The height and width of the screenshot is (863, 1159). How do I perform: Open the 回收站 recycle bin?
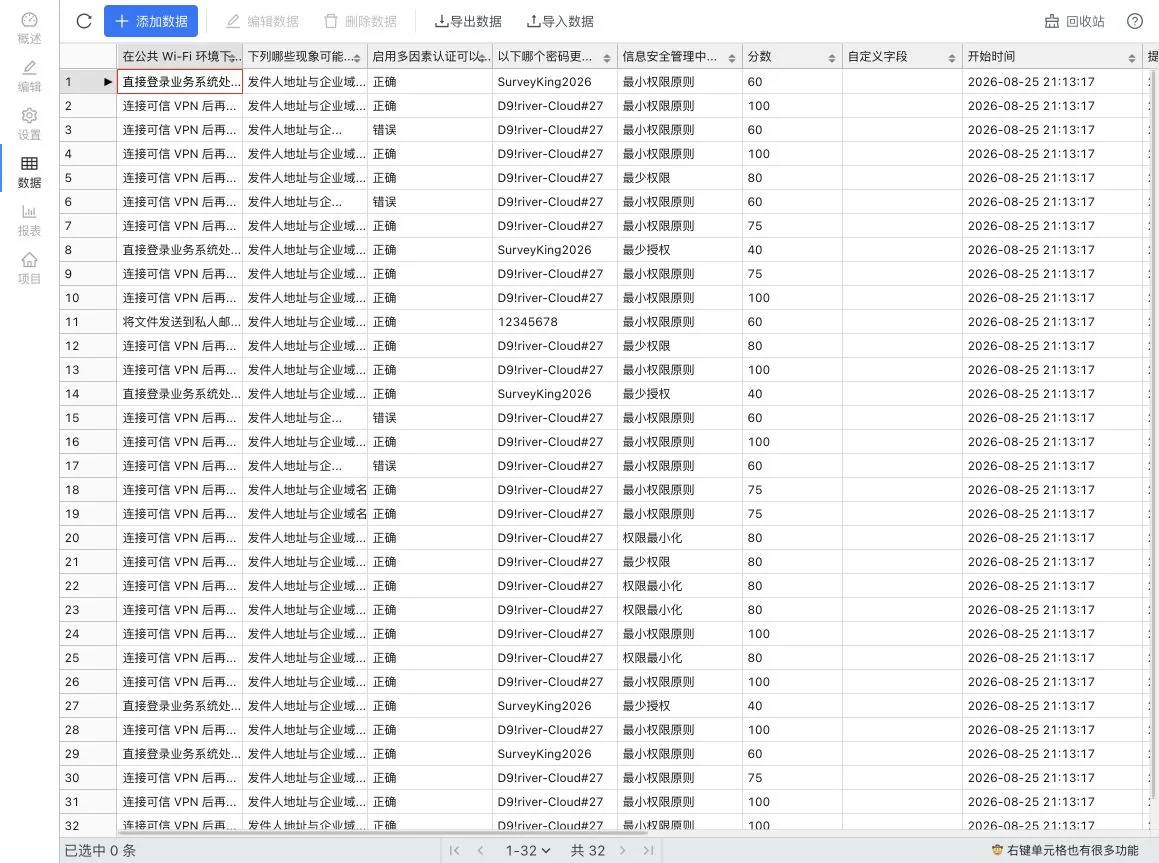(x=1074, y=21)
